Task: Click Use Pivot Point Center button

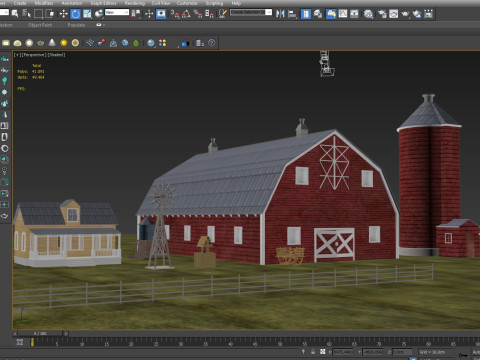Action: [x=136, y=14]
